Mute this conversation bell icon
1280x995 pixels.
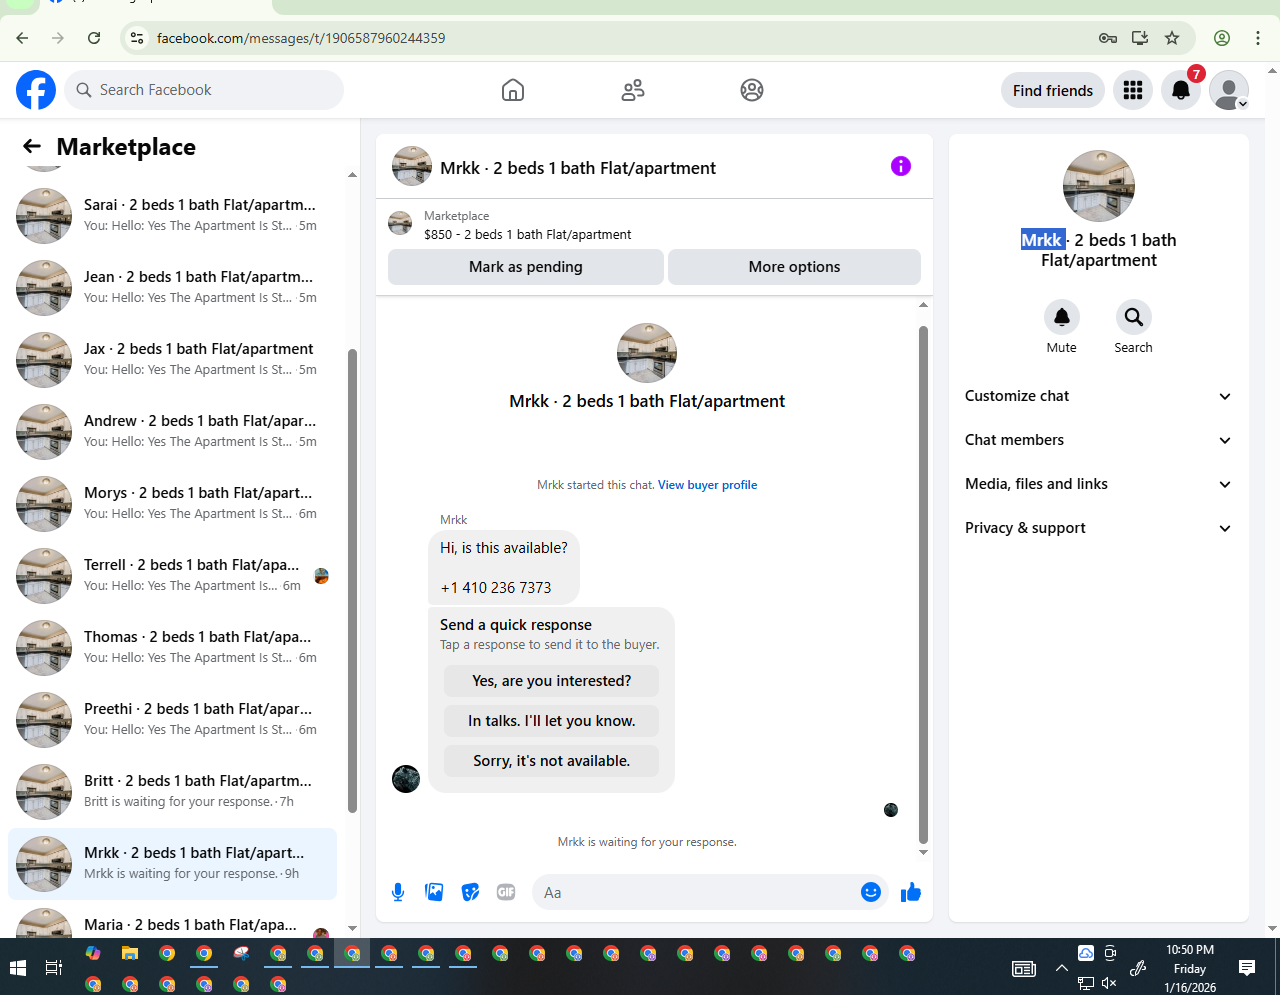pos(1062,317)
